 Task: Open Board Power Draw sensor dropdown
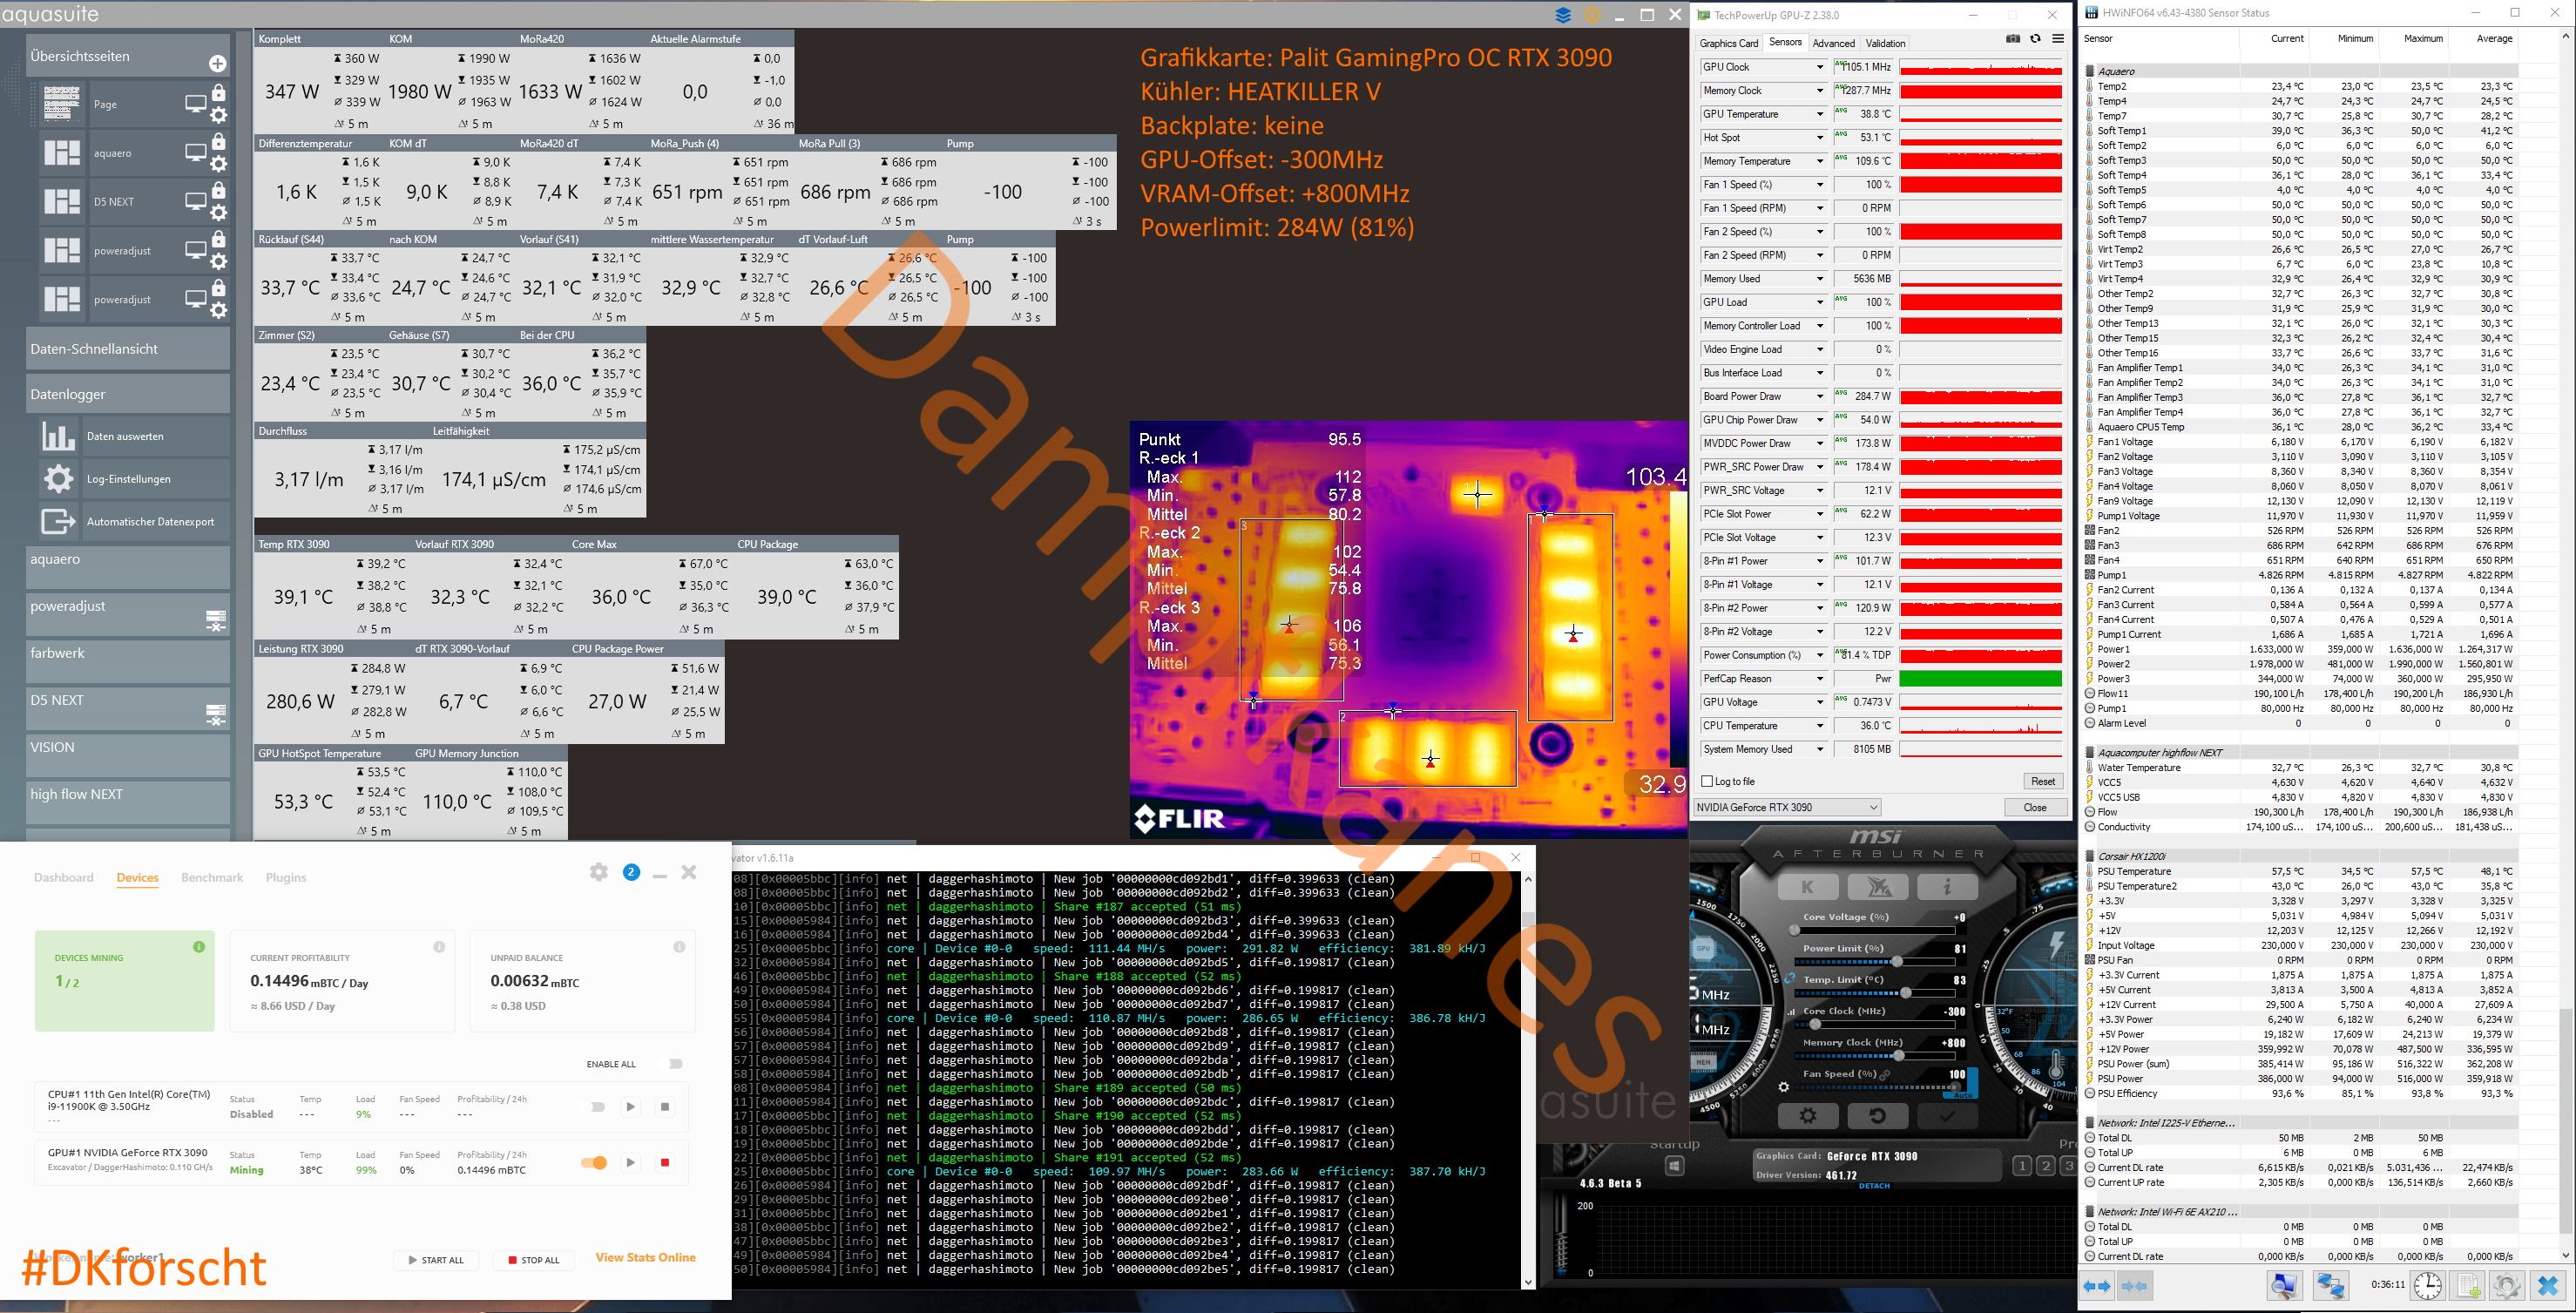(1820, 397)
